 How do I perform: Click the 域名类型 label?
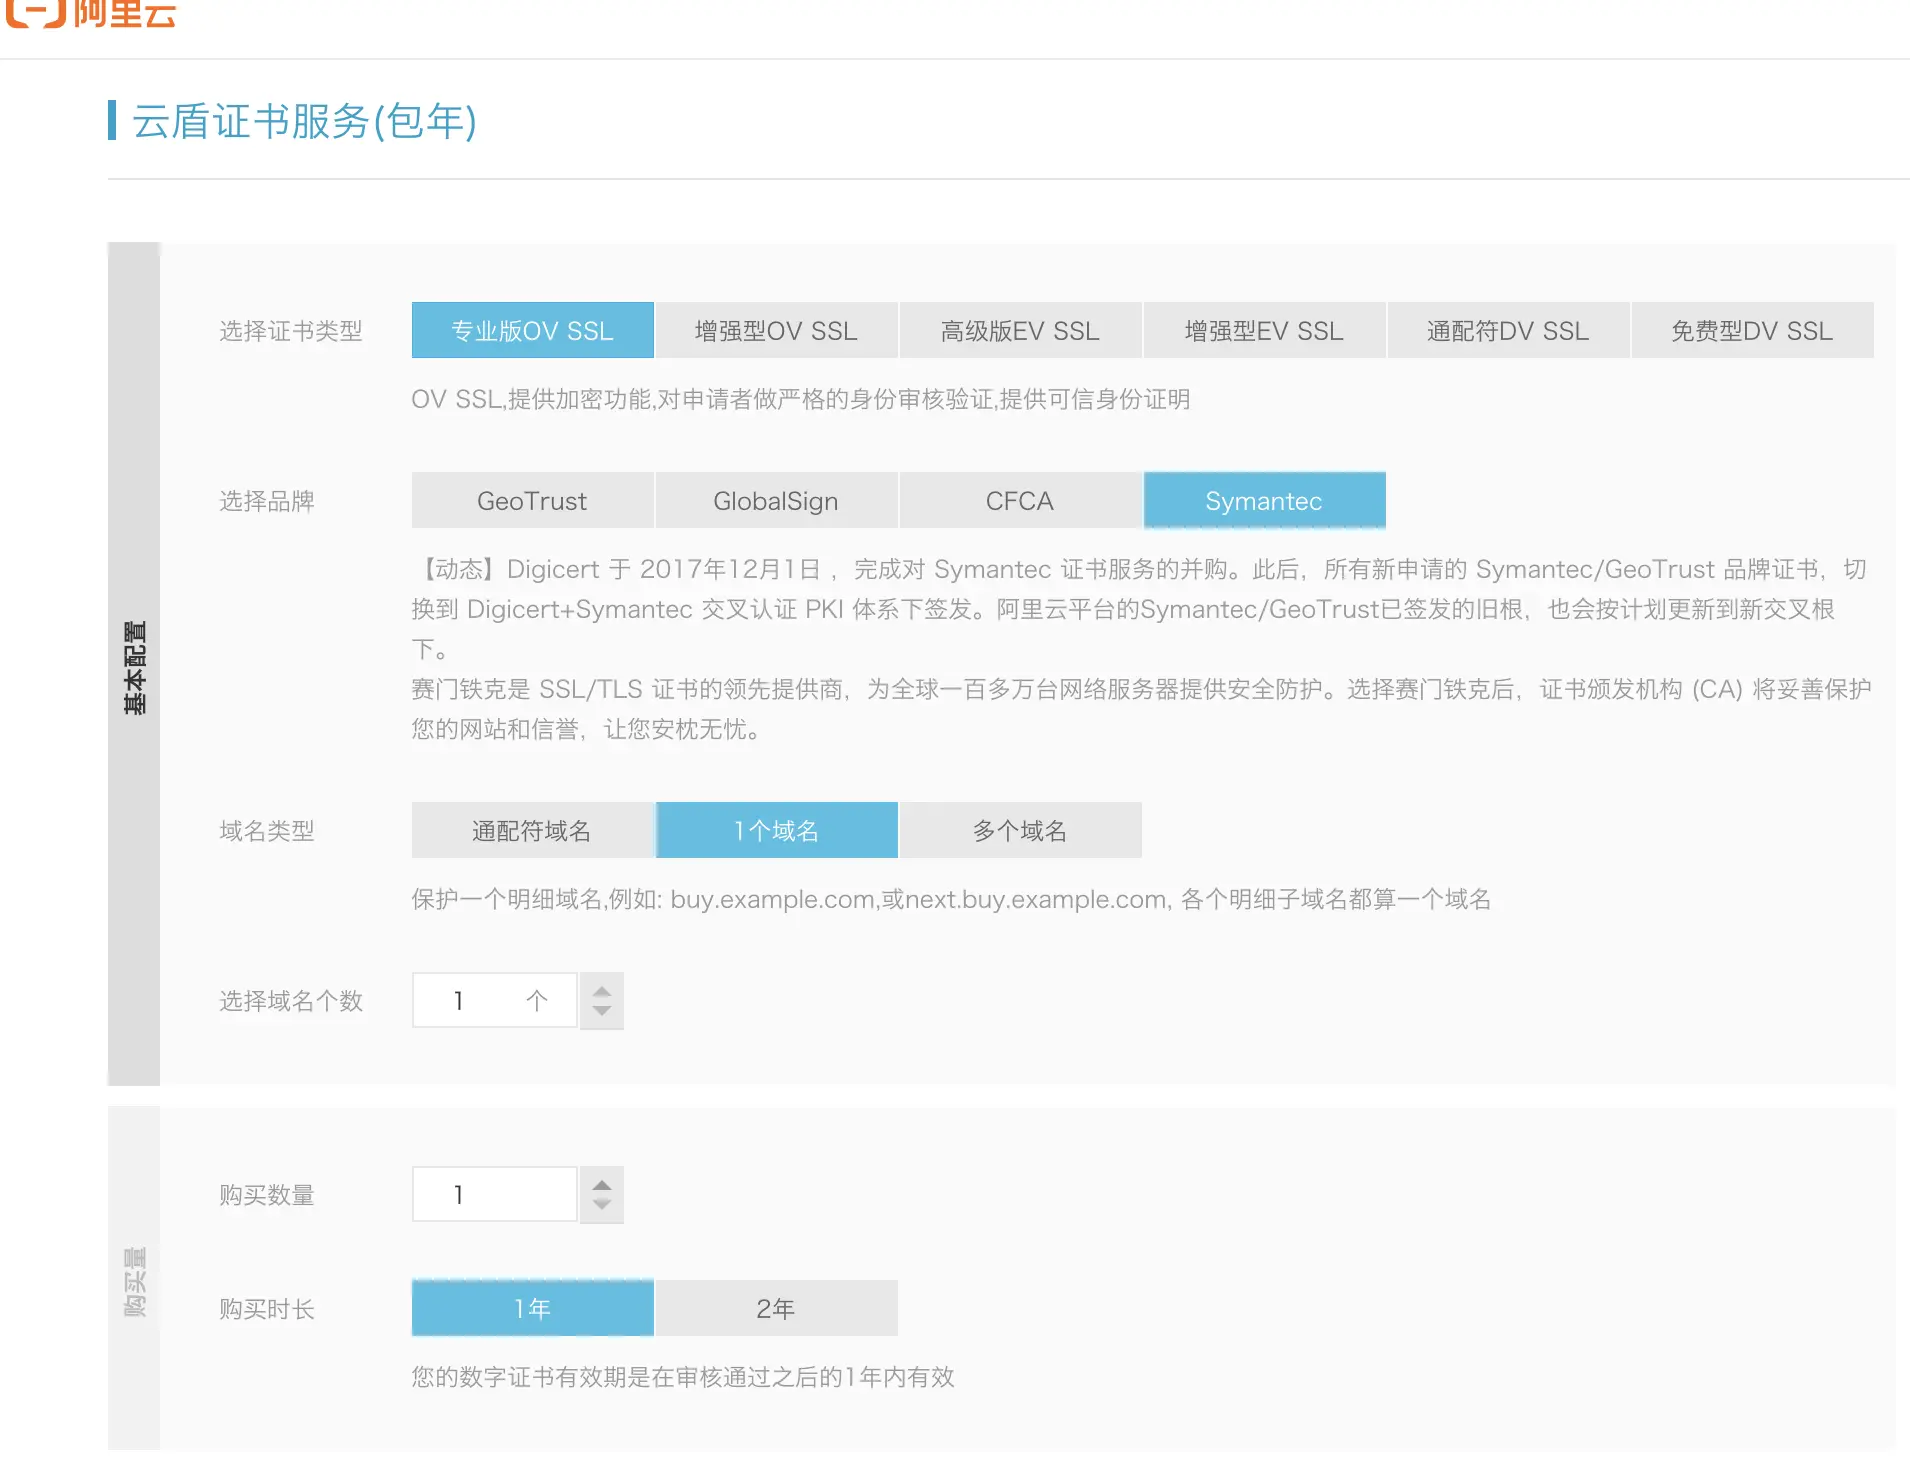pos(267,831)
